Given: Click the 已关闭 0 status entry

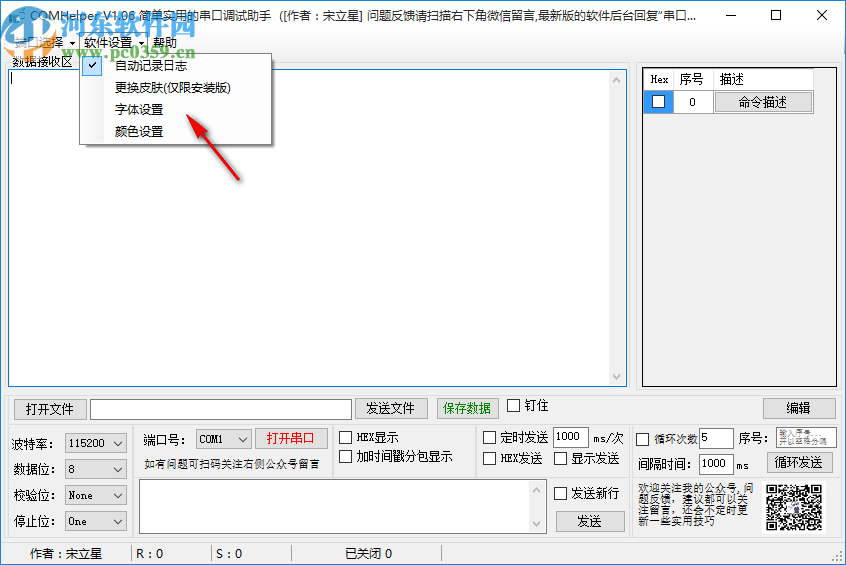Looking at the screenshot, I should [x=369, y=554].
